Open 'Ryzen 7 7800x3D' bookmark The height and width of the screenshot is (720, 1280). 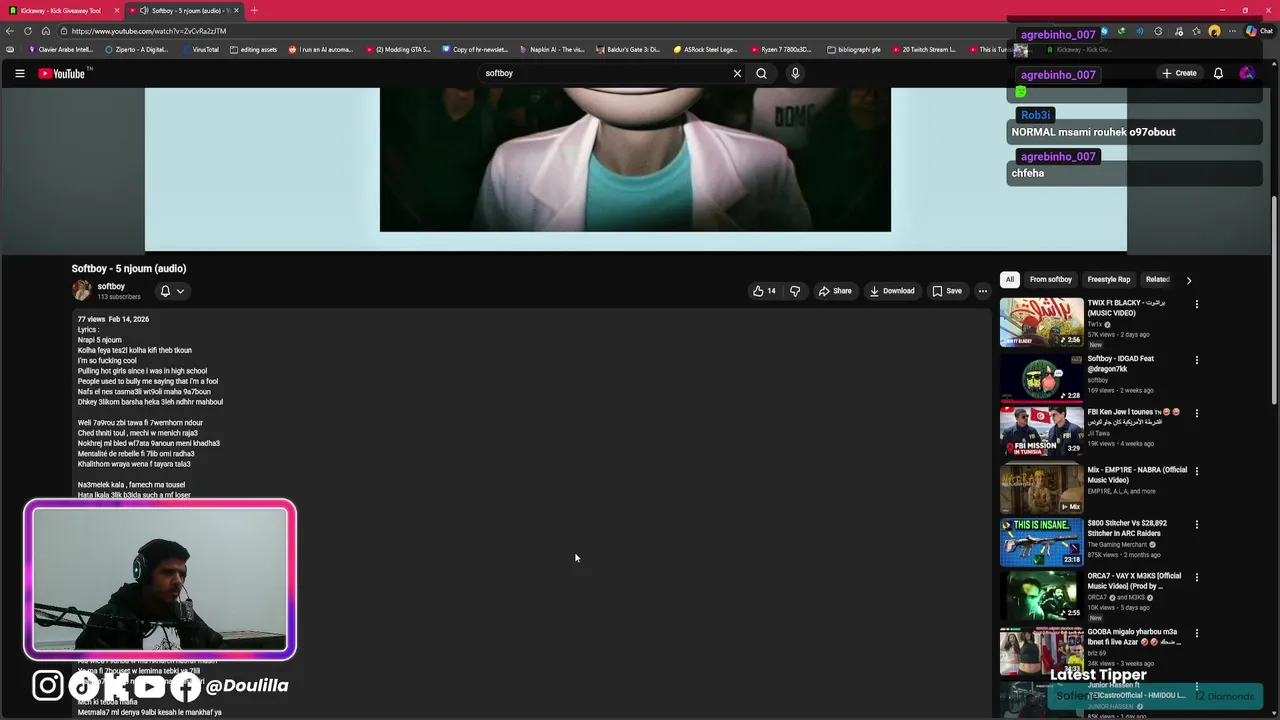point(781,49)
